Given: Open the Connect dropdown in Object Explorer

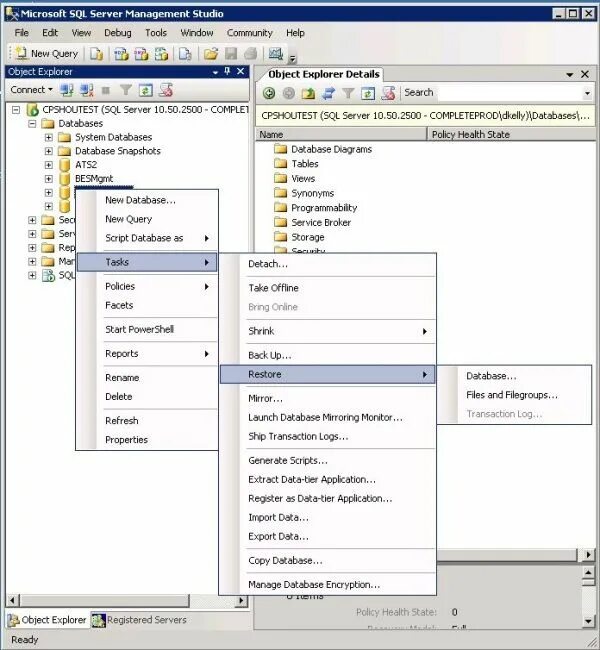Looking at the screenshot, I should (32, 90).
